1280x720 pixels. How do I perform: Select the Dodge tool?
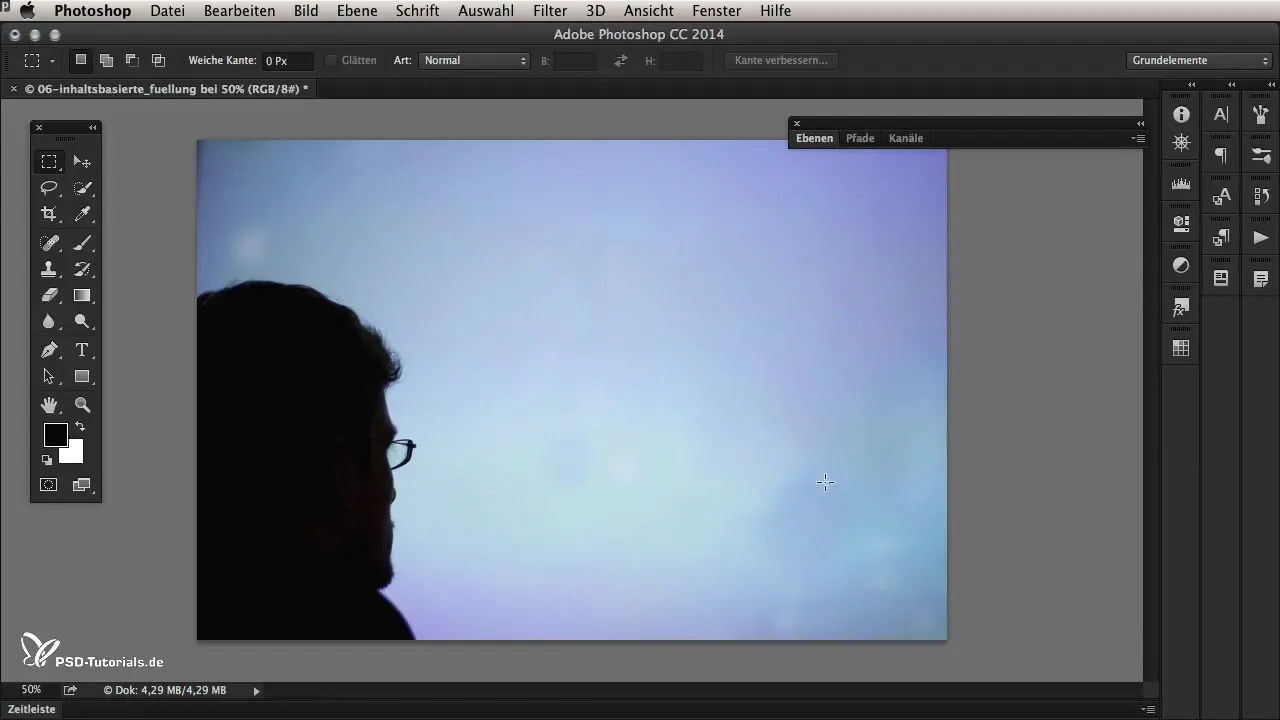coord(82,322)
